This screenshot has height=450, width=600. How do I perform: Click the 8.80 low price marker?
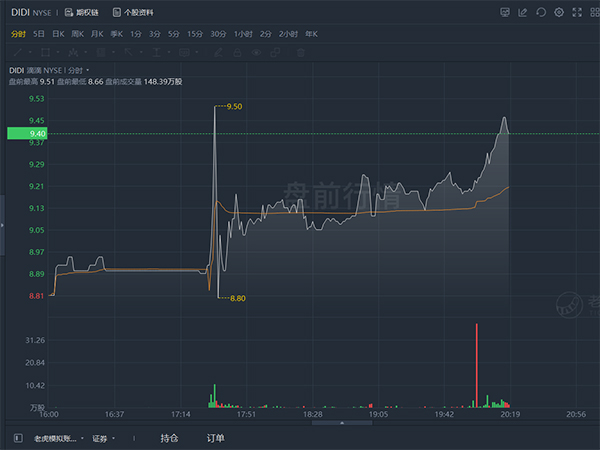[x=237, y=298]
